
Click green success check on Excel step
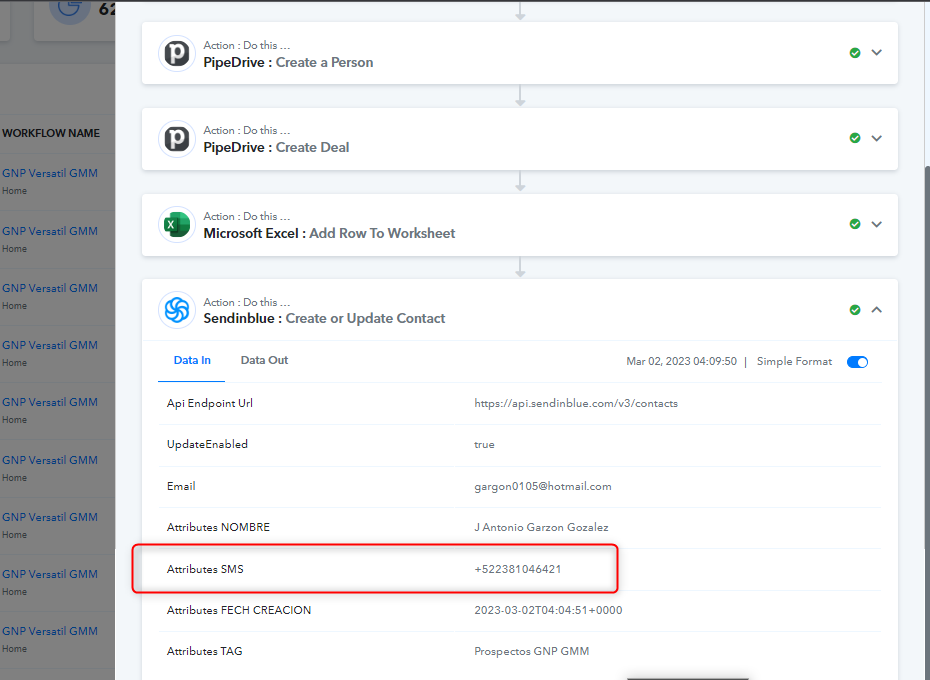[x=855, y=224]
